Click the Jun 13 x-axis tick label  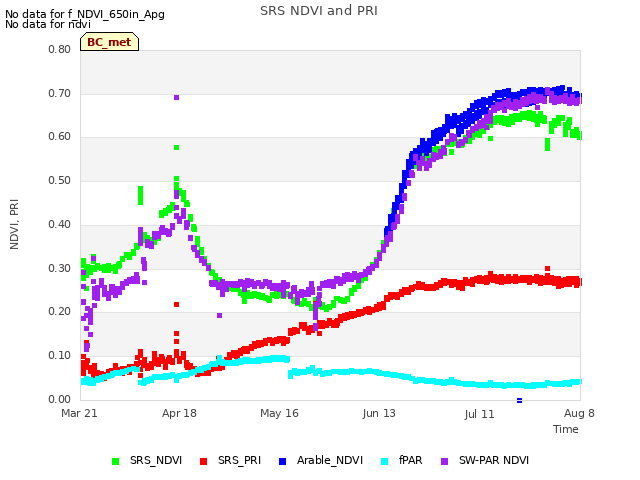pos(379,413)
